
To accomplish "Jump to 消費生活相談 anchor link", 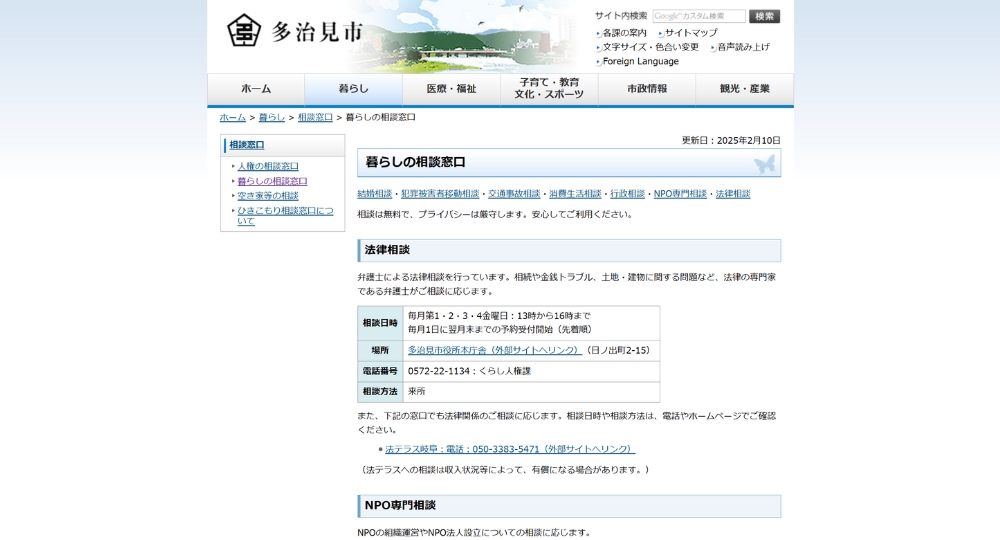I will [575, 194].
